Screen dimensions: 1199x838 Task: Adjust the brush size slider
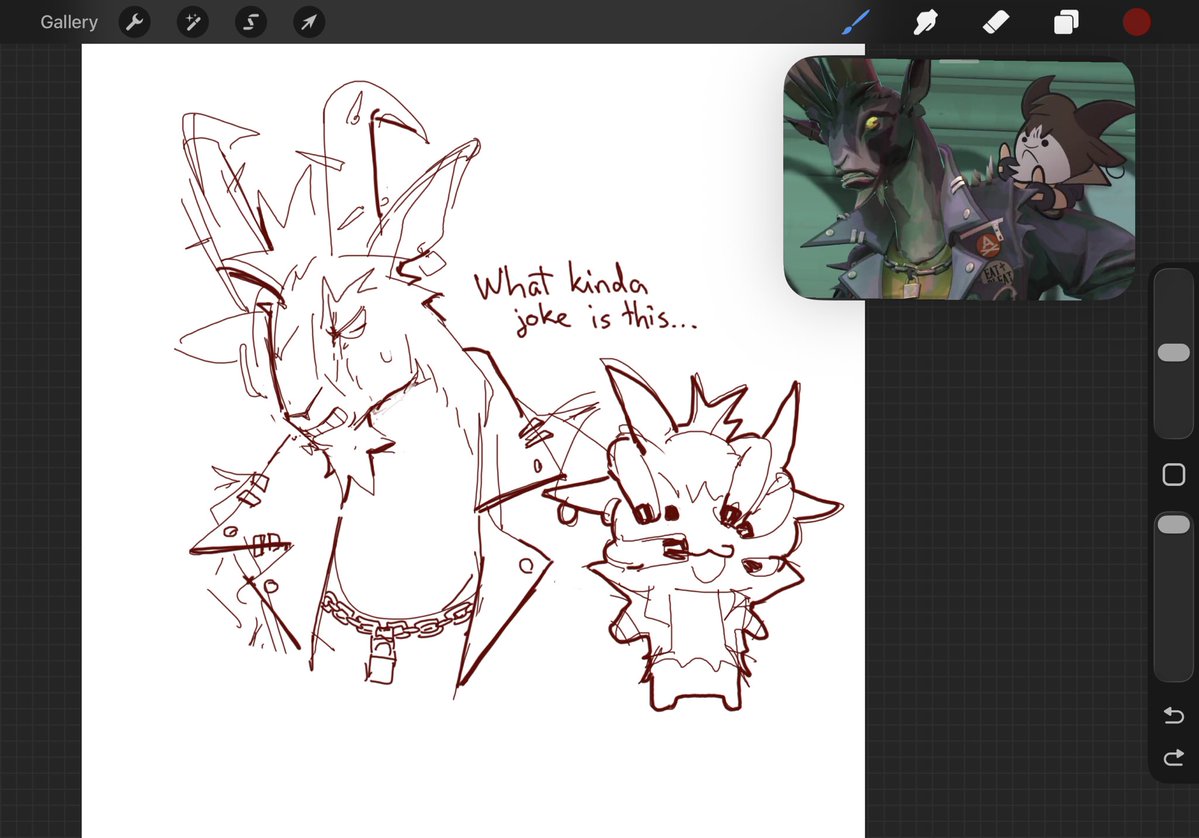tap(1174, 352)
